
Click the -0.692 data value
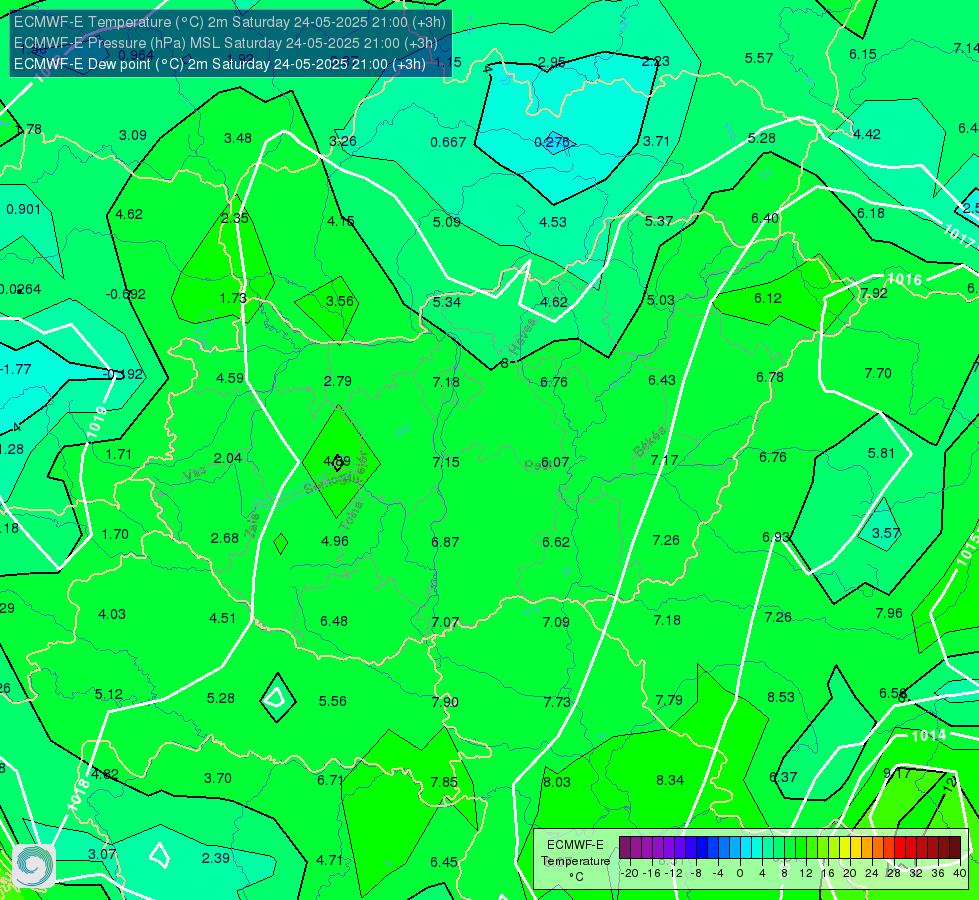pos(125,294)
